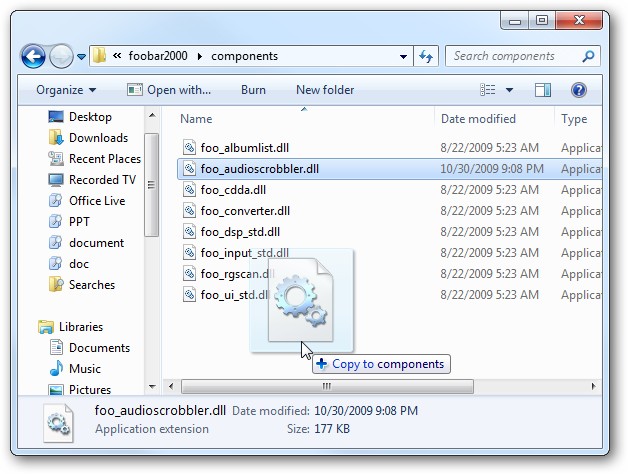Click Open with... in the toolbar

169,90
